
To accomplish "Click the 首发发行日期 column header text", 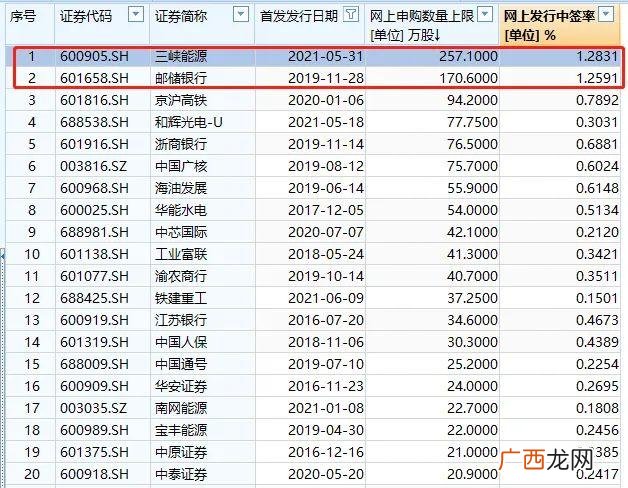I will pos(299,16).
